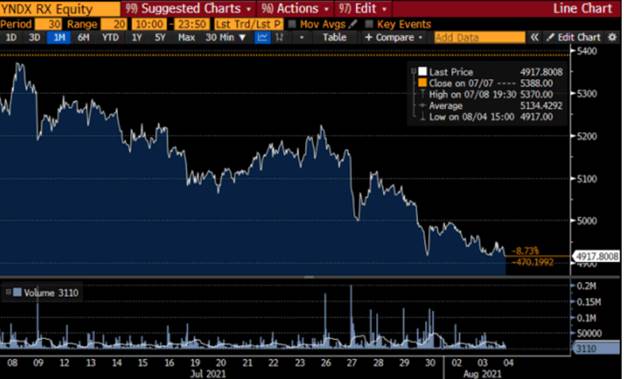This screenshot has height=379, width=624.
Task: Open chart settings gear icon
Action: (612, 37)
